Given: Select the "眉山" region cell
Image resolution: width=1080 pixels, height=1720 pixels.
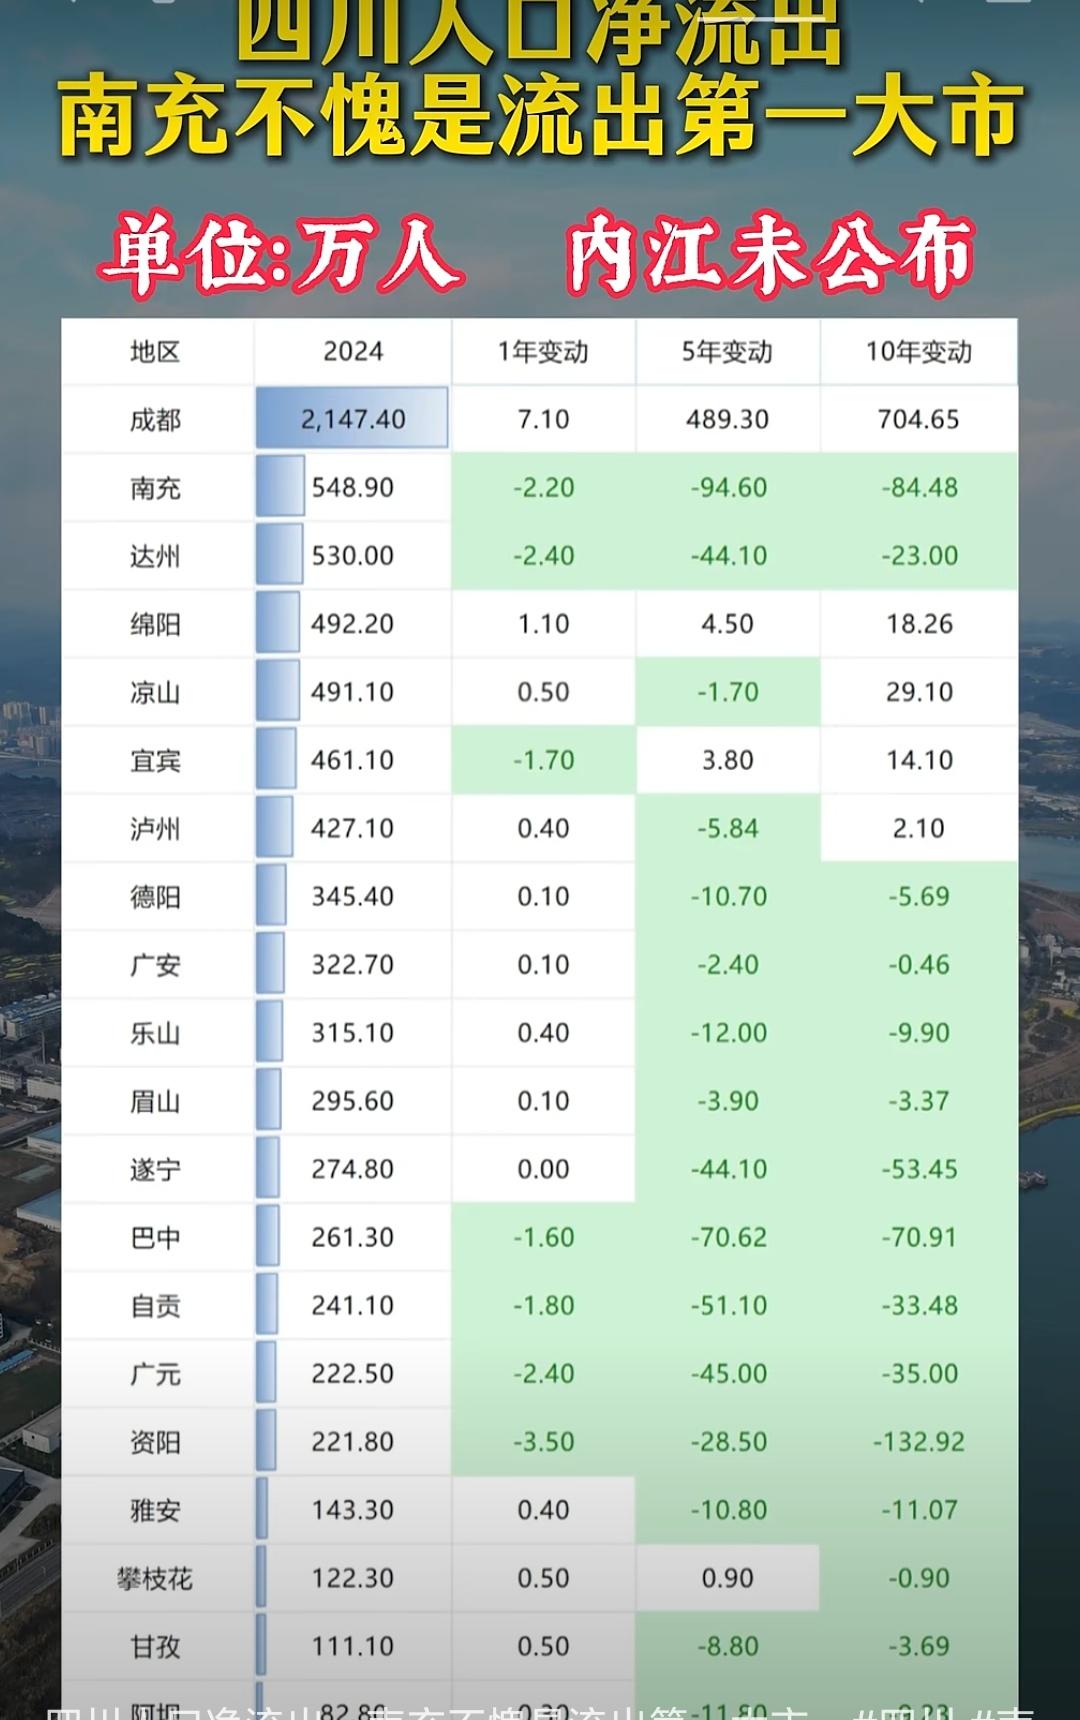Looking at the screenshot, I should click(155, 1100).
